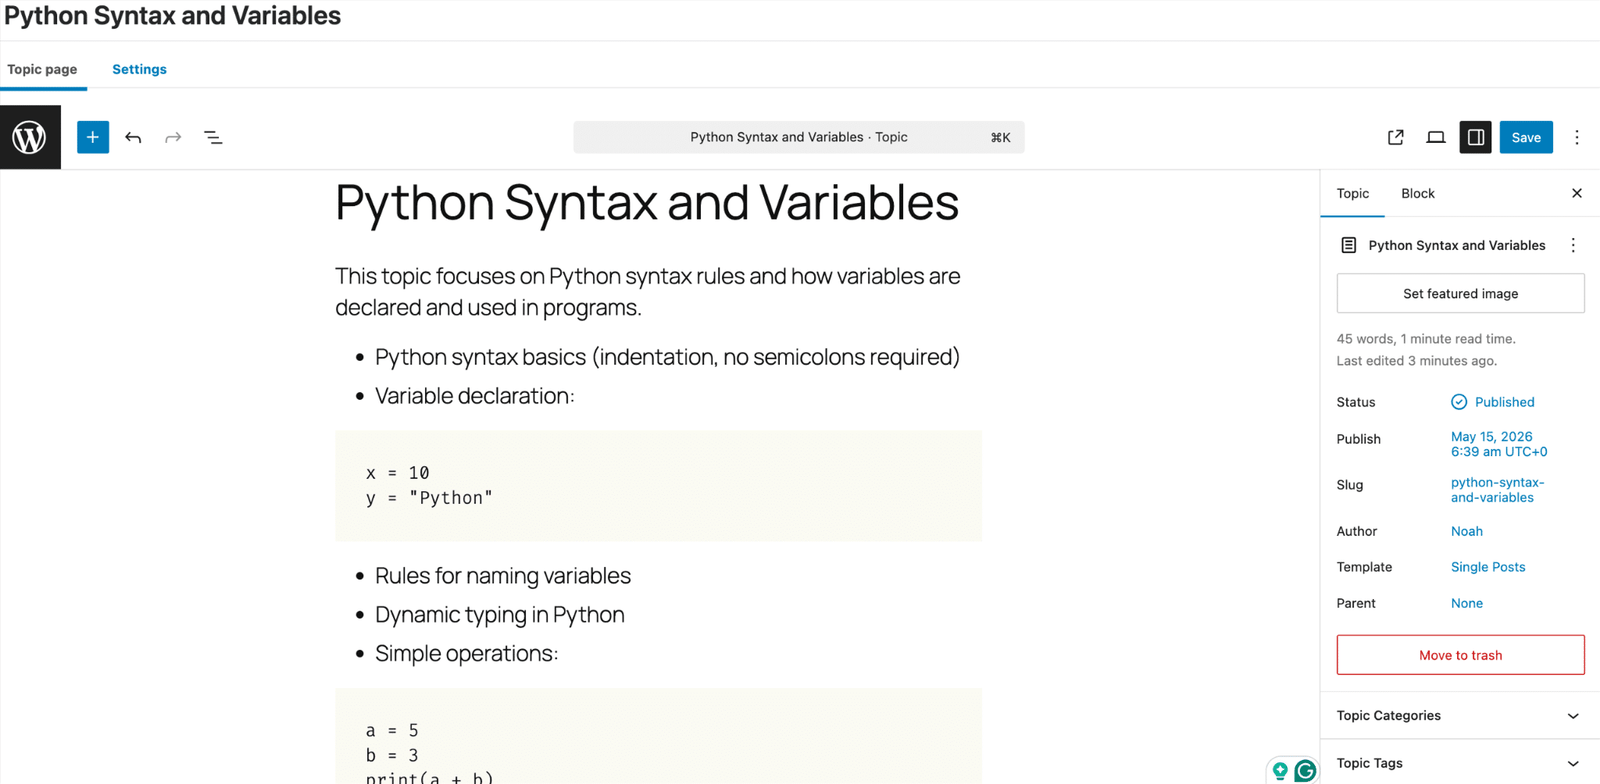Click the green lightbulb extension icon
Viewport: 1600px width, 784px height.
coord(1280,770)
